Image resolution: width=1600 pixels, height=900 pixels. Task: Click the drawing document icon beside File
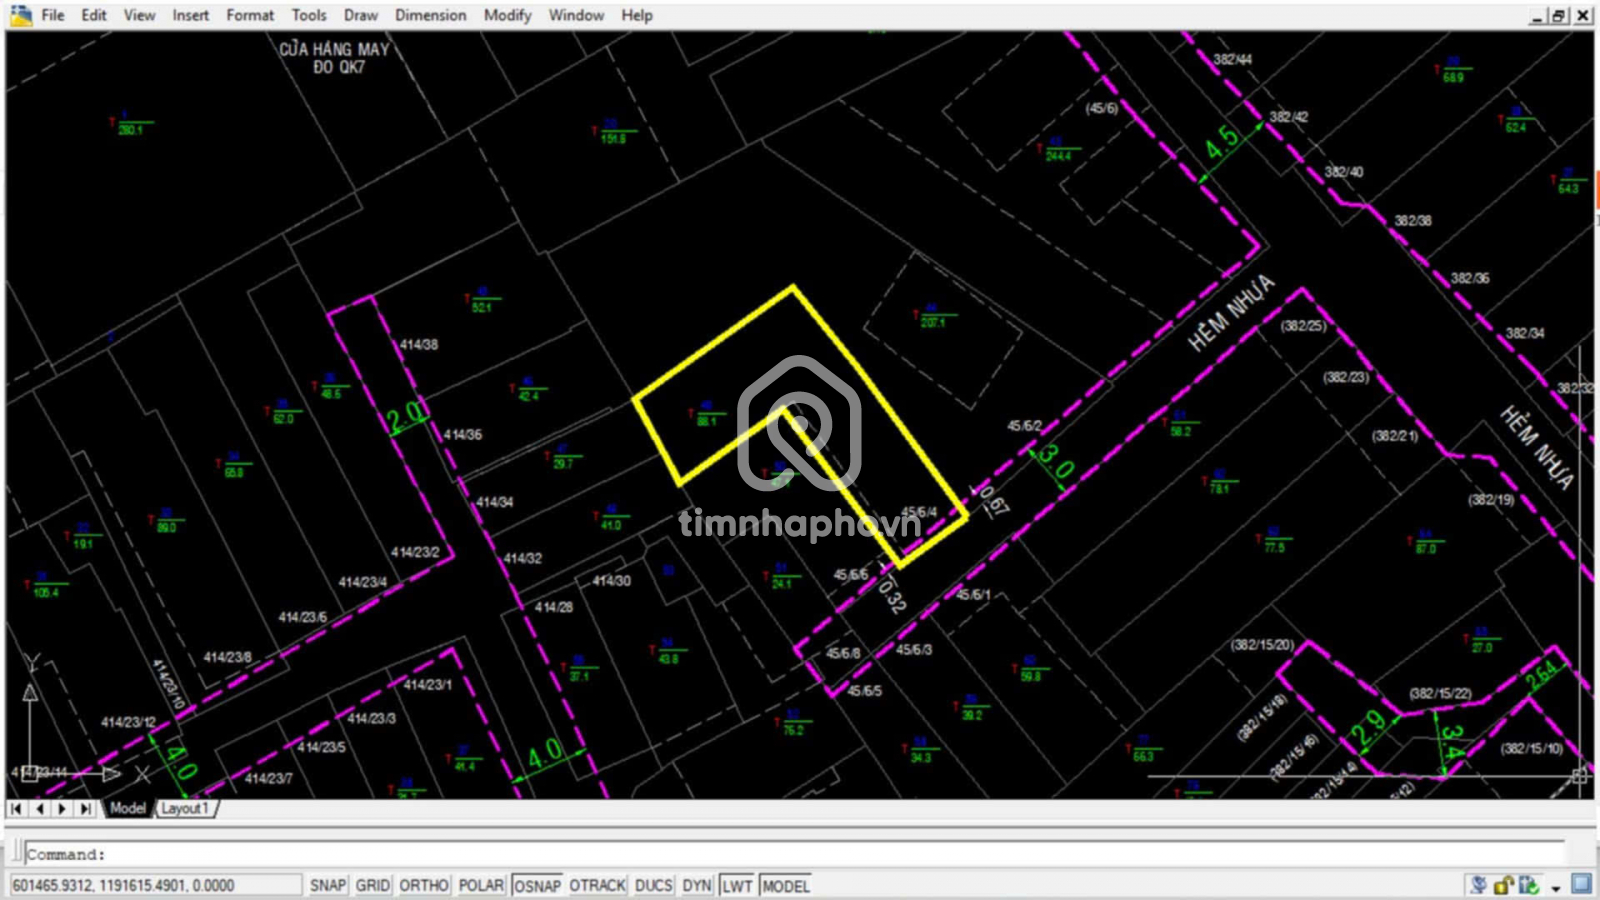20,15
